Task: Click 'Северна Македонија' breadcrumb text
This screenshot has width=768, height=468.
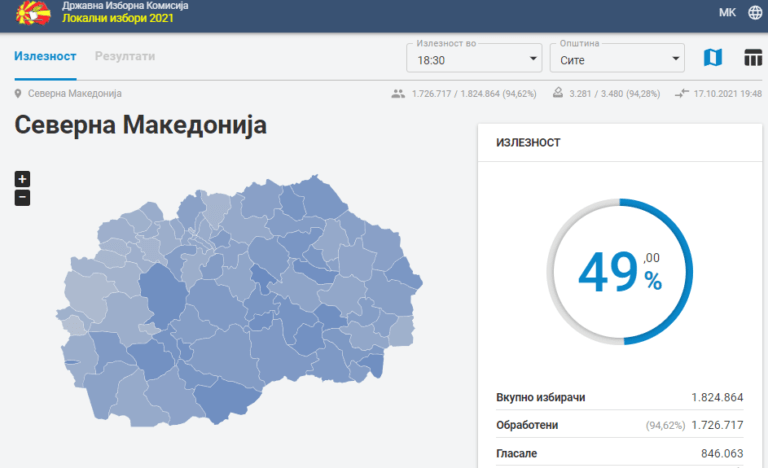Action: (75, 93)
